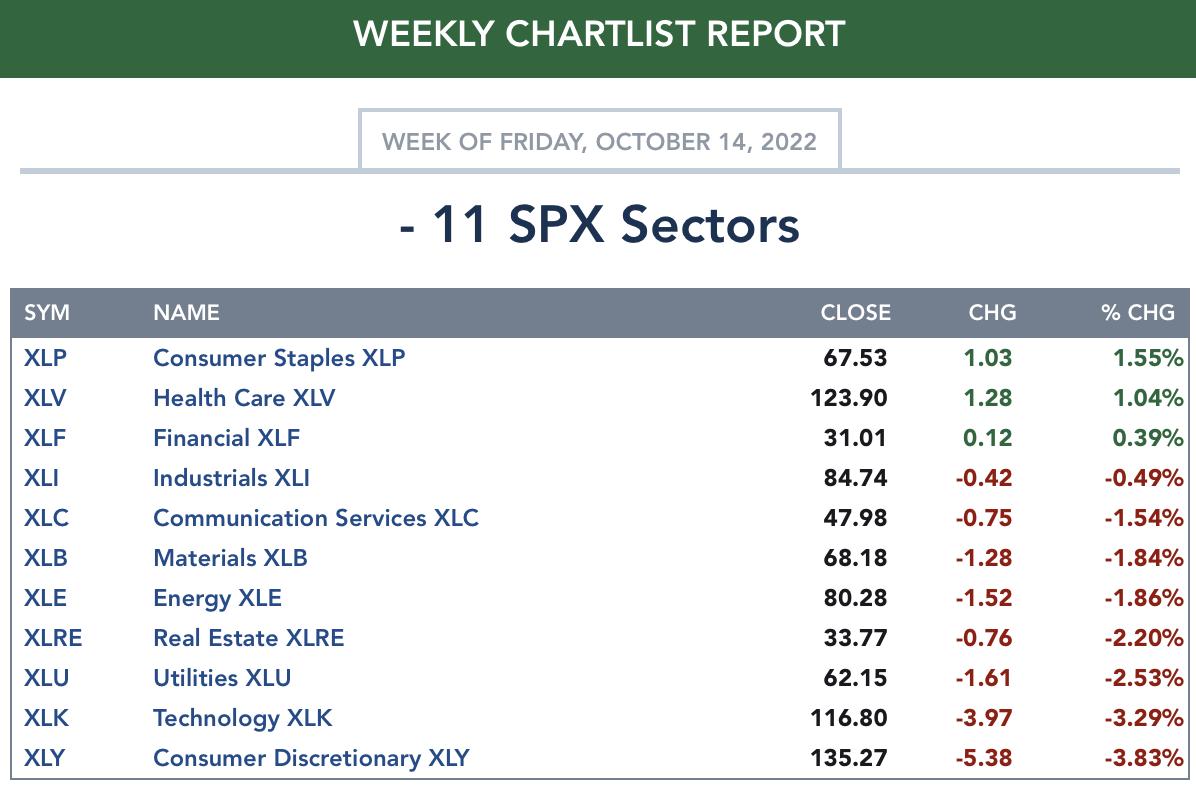This screenshot has height=786, width=1196.
Task: Sort table by NAME column header
Action: coord(186,312)
